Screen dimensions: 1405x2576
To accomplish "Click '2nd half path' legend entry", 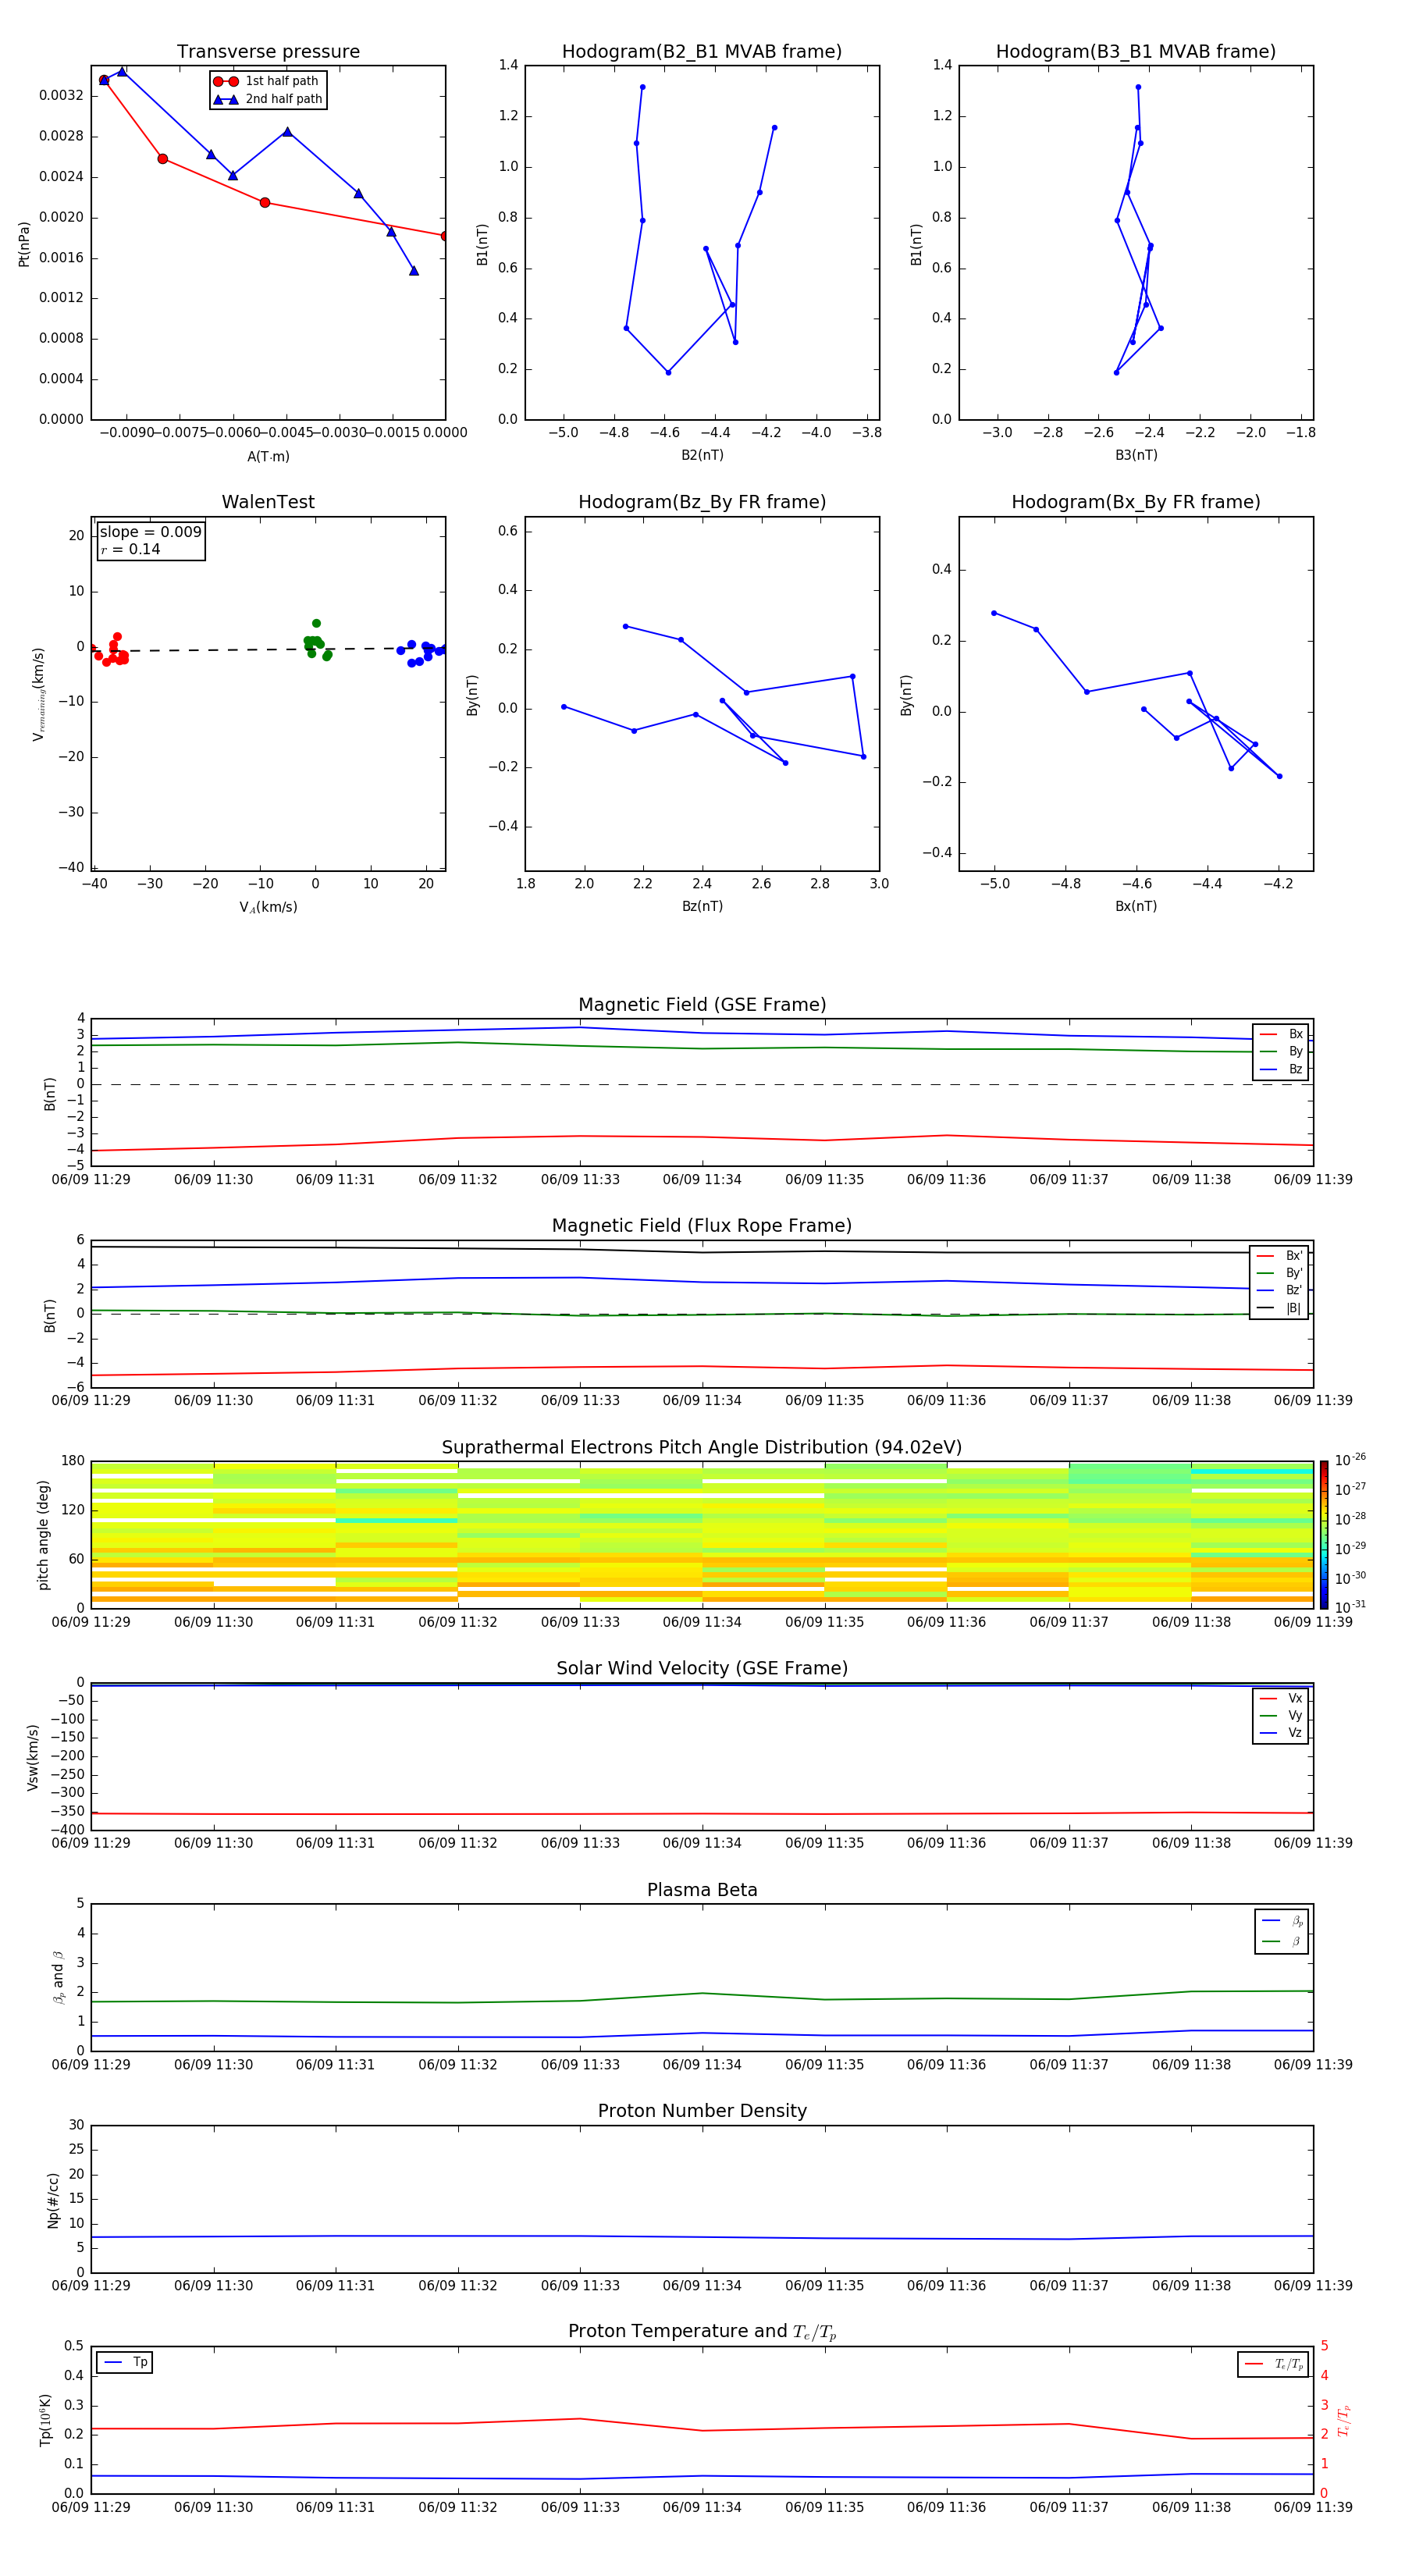I will tap(269, 99).
